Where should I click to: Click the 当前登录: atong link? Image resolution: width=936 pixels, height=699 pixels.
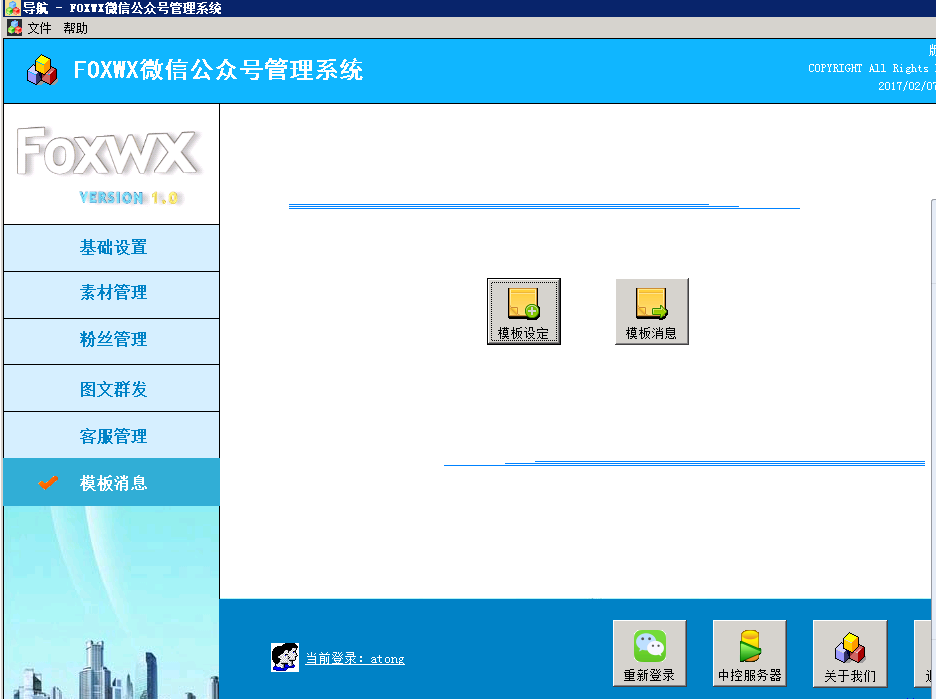[x=355, y=658]
